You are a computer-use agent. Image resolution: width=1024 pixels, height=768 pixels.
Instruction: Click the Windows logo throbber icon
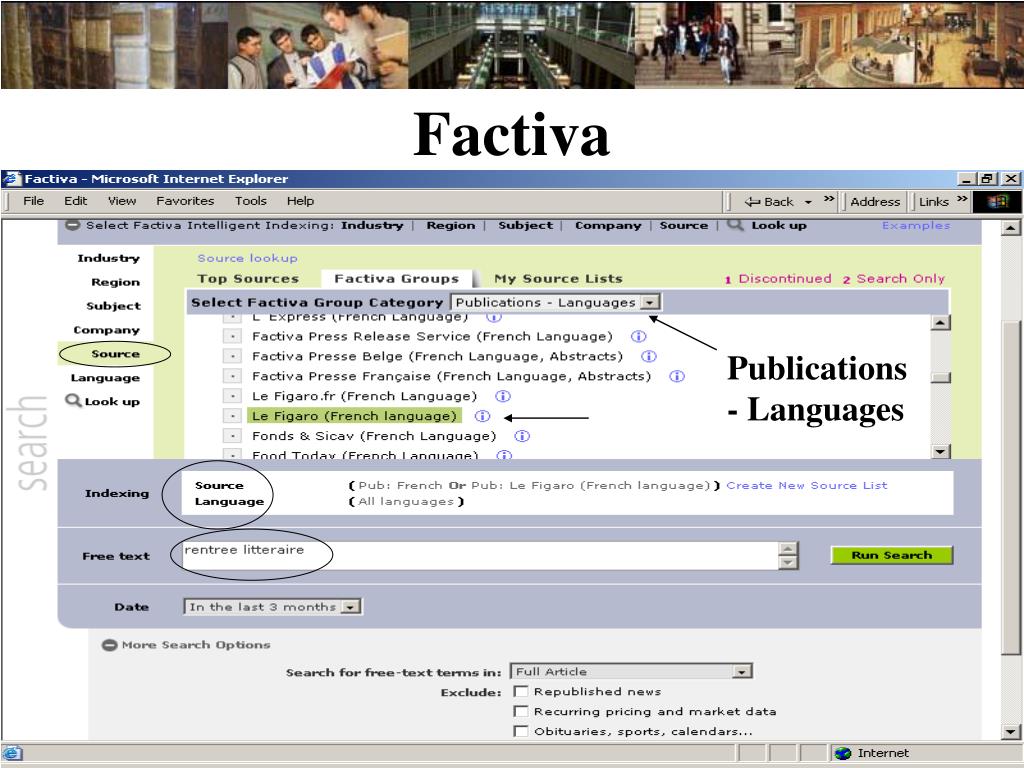[997, 201]
